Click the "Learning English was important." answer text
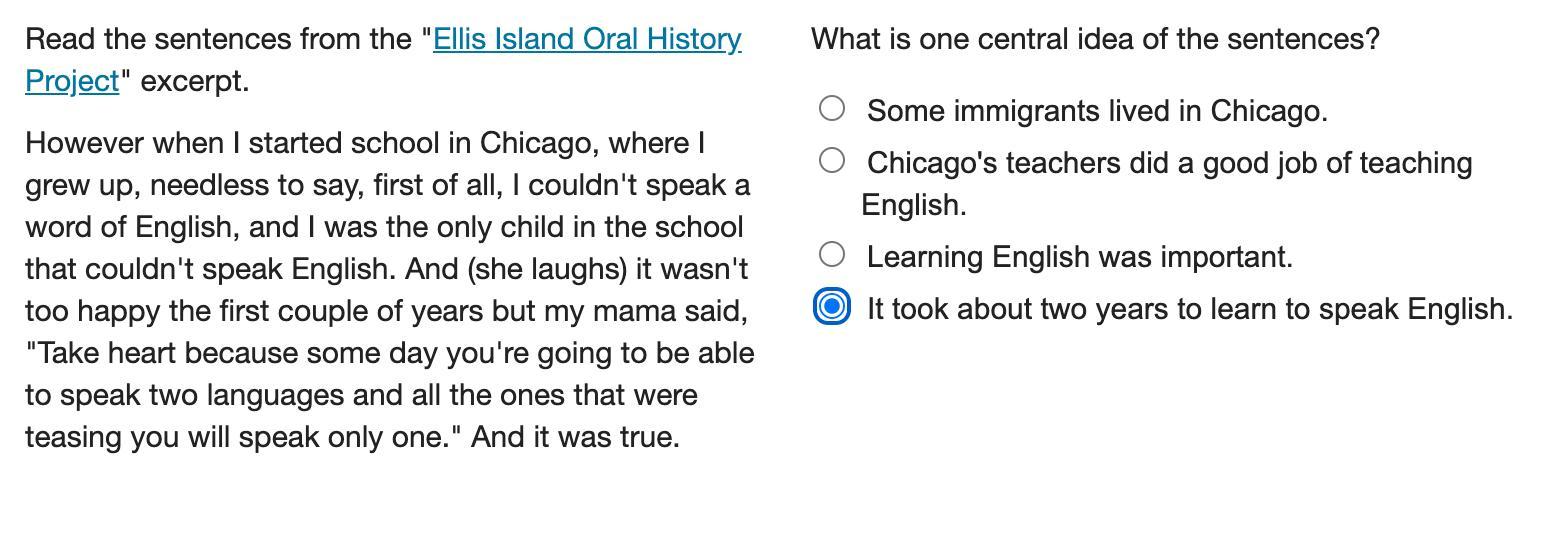 click(1079, 257)
